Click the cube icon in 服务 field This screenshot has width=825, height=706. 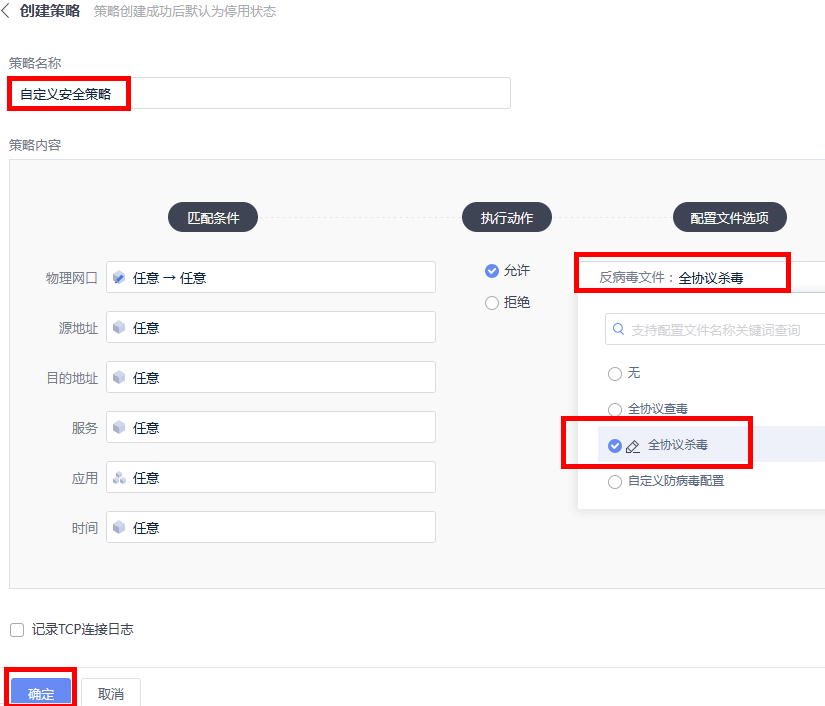117,427
